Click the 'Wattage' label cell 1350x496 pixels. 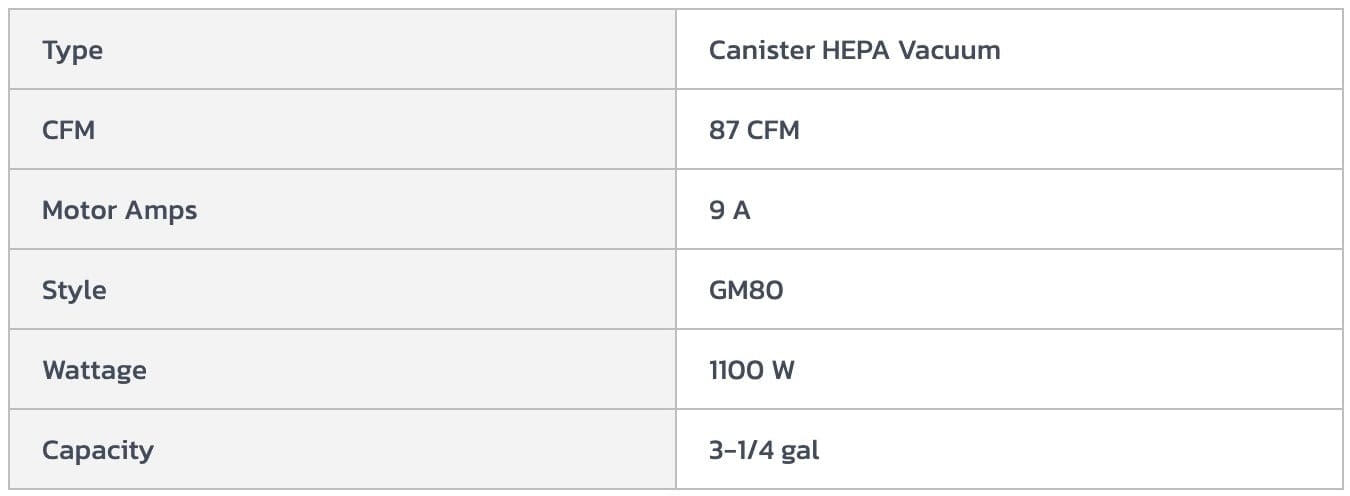click(x=94, y=370)
